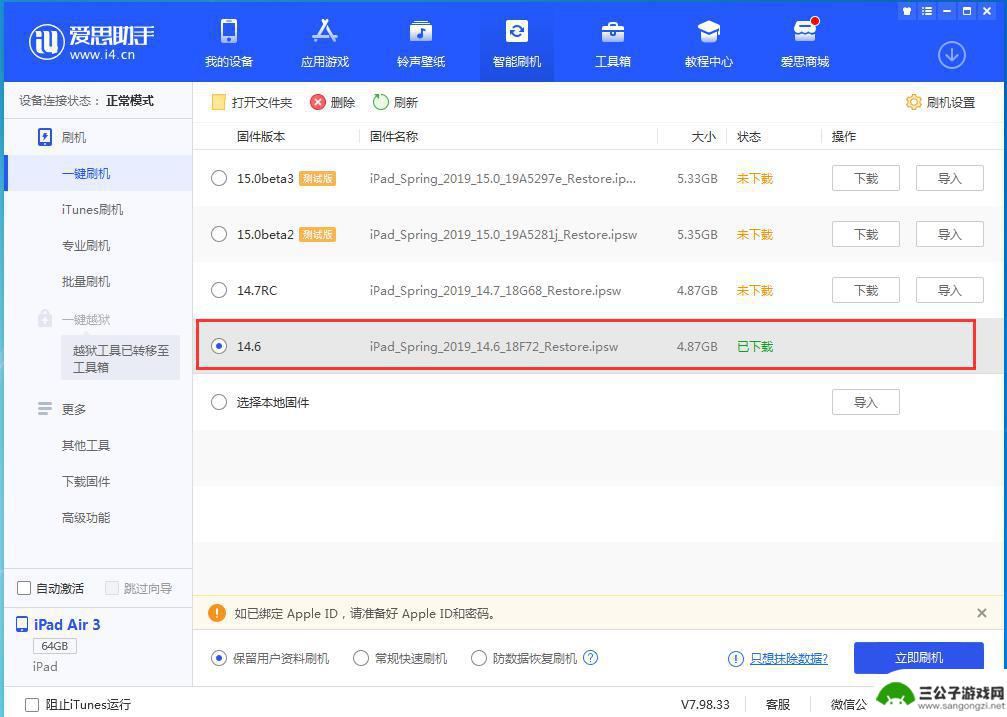The image size is (1007, 717).
Task: Click 下载 for 15.0beta2 firmware
Action: point(866,234)
